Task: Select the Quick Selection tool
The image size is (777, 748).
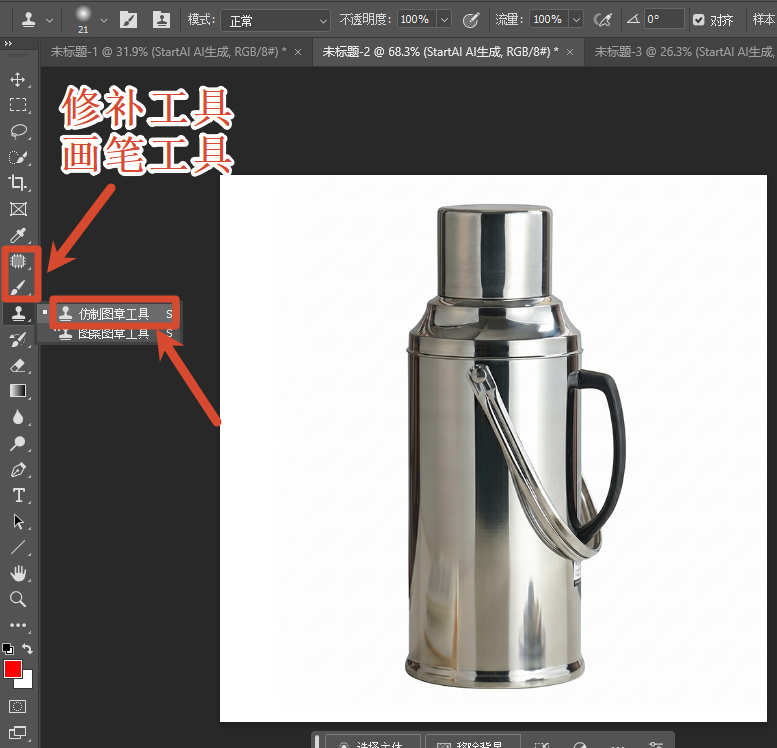Action: click(x=18, y=157)
